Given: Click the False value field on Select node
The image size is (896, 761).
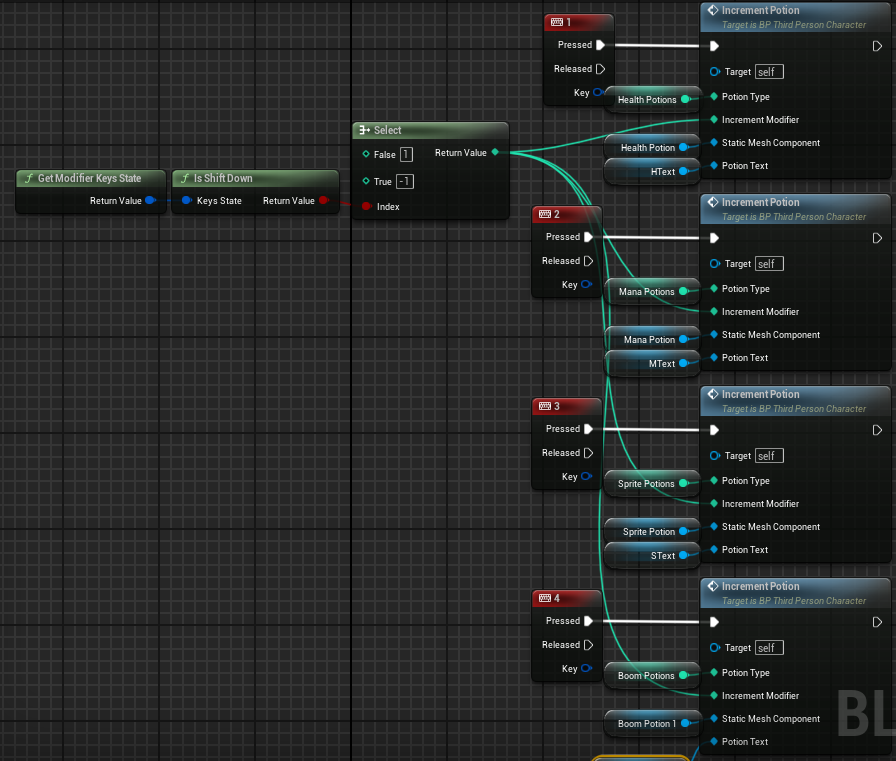Looking at the screenshot, I should (x=406, y=155).
